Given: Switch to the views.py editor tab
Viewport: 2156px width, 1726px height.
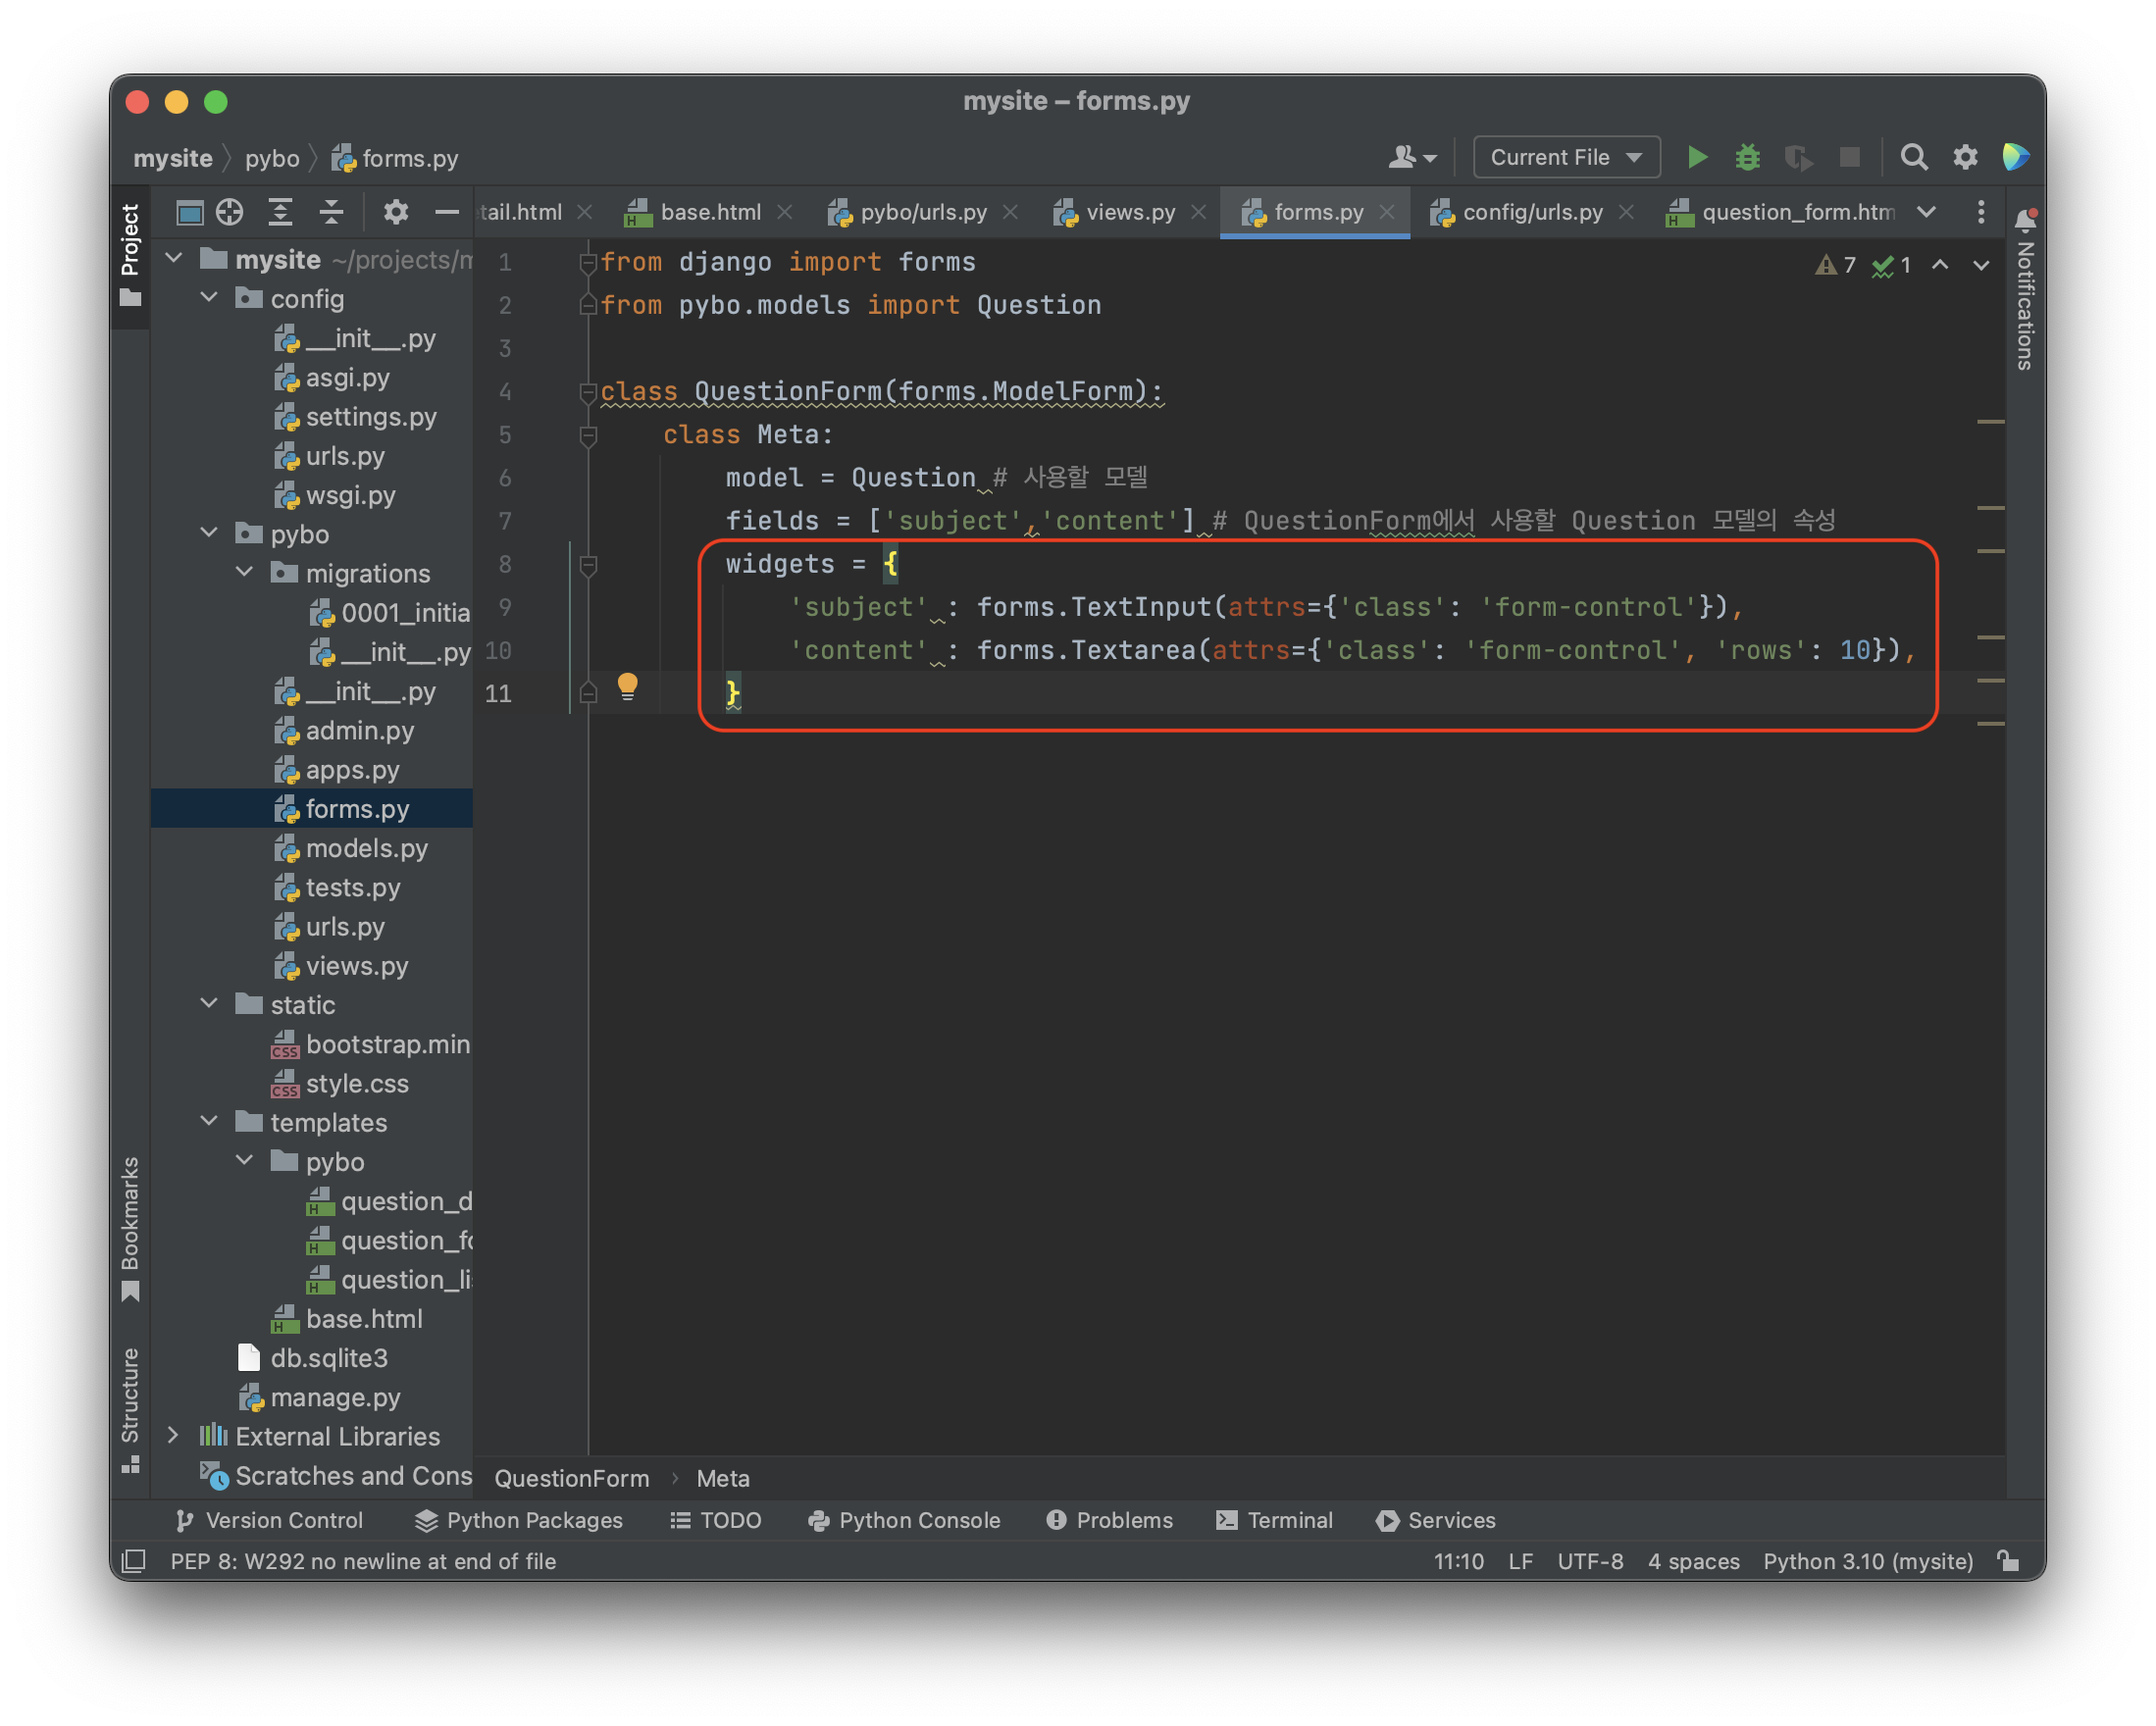Looking at the screenshot, I should coord(1129,212).
